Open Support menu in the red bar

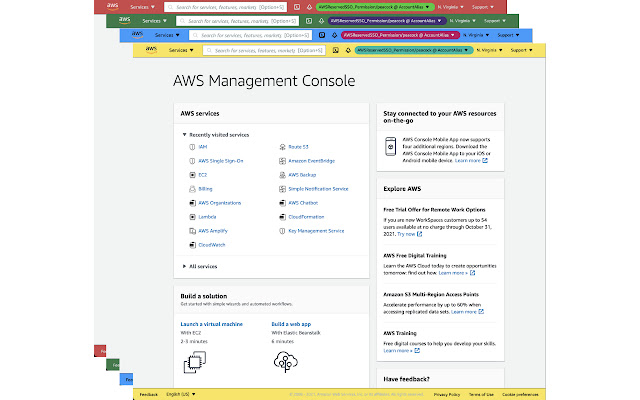click(x=483, y=7)
